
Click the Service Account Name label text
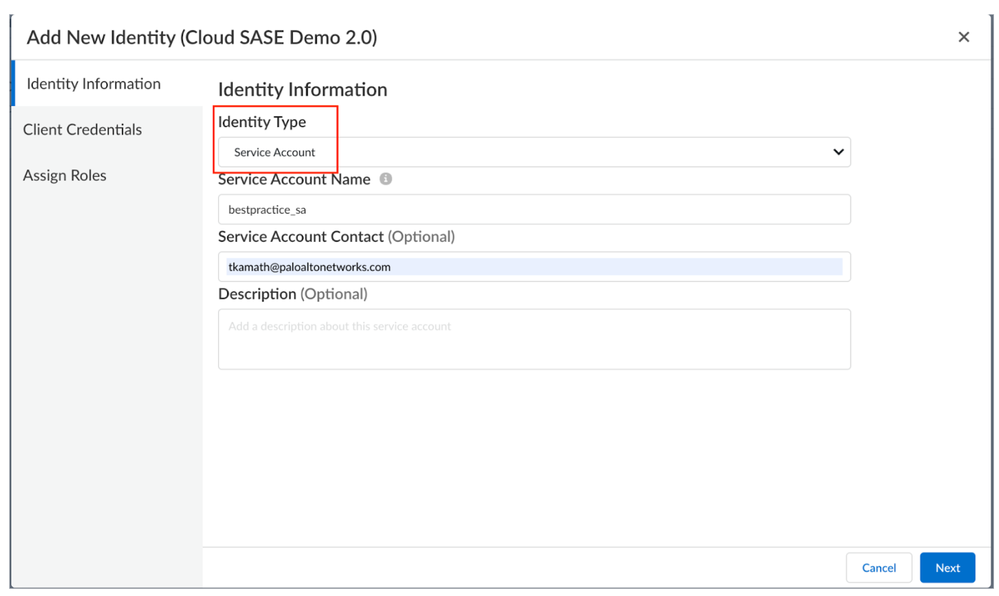294,180
